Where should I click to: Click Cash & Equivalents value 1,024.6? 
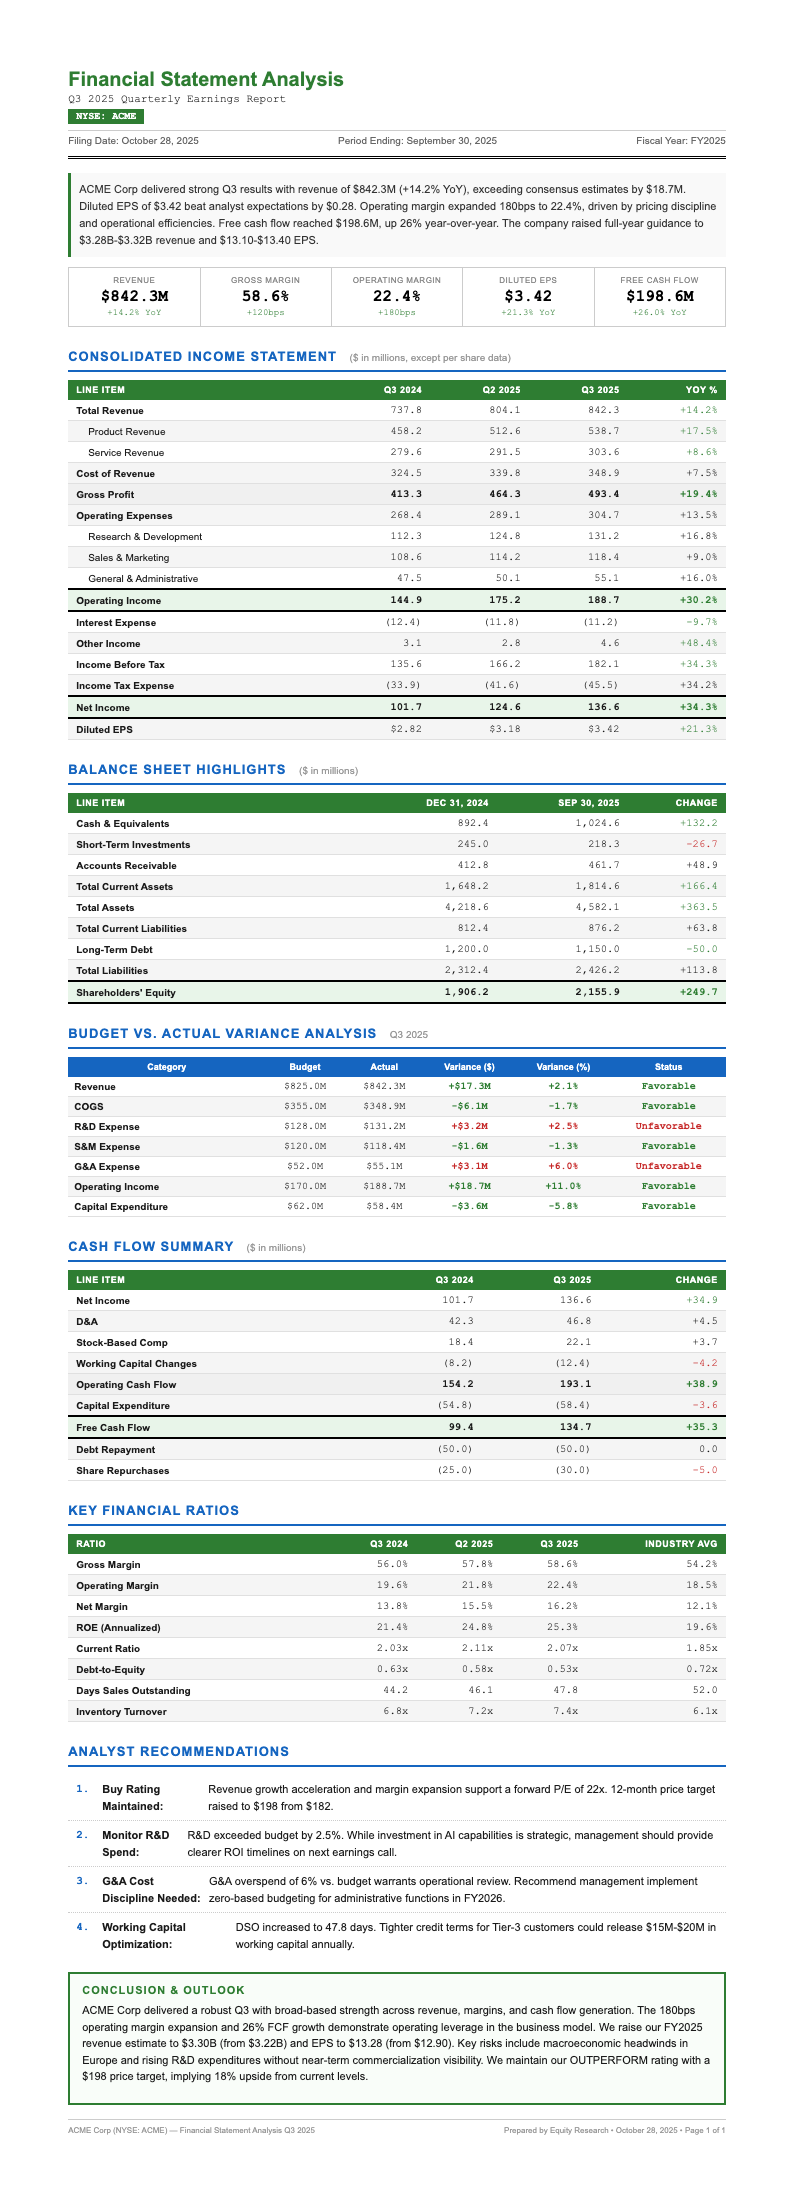click(597, 824)
